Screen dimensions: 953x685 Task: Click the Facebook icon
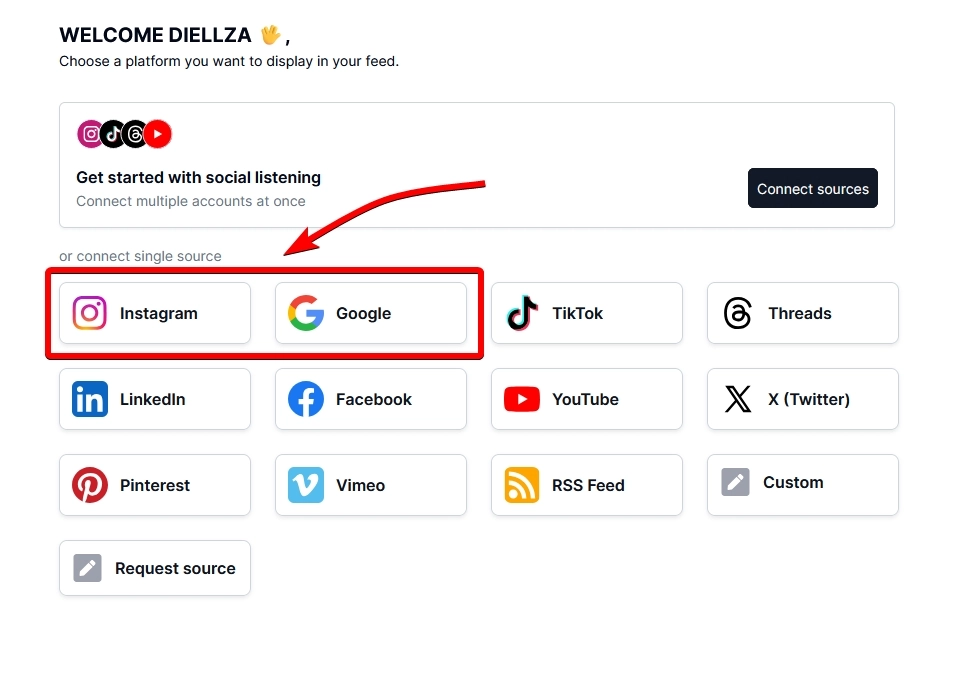pos(305,399)
